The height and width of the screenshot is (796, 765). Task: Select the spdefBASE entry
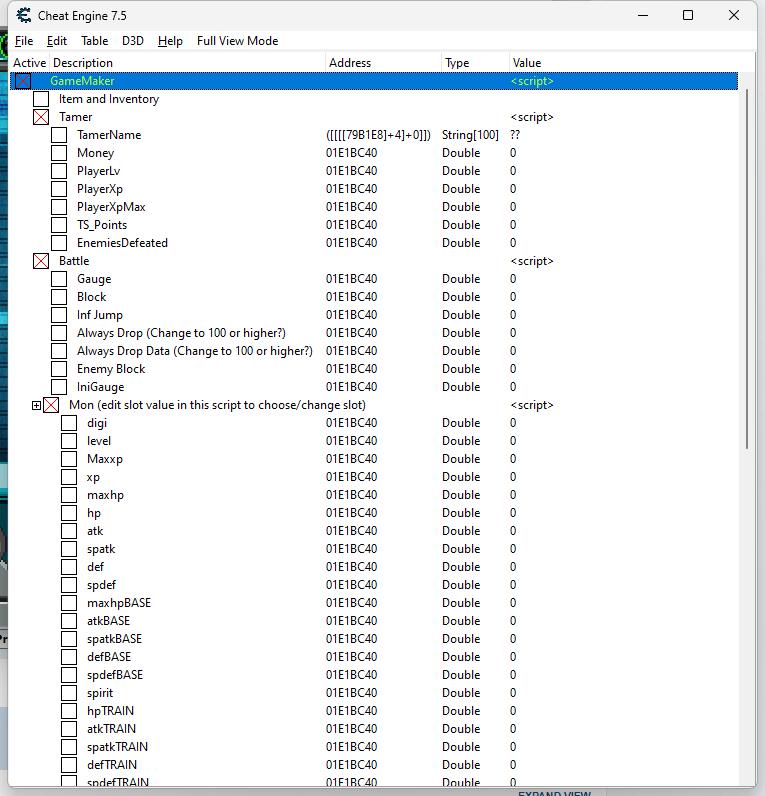point(115,675)
